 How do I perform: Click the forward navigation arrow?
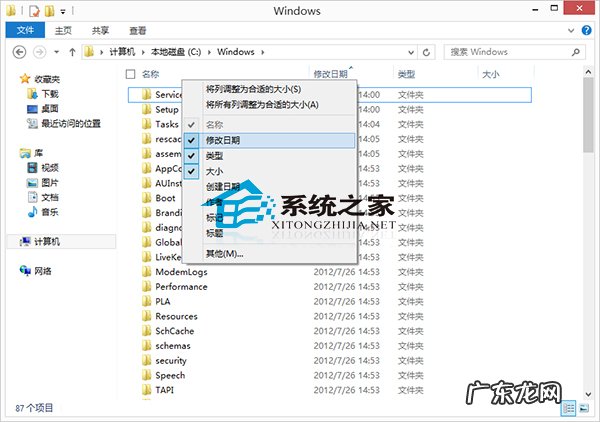point(39,52)
